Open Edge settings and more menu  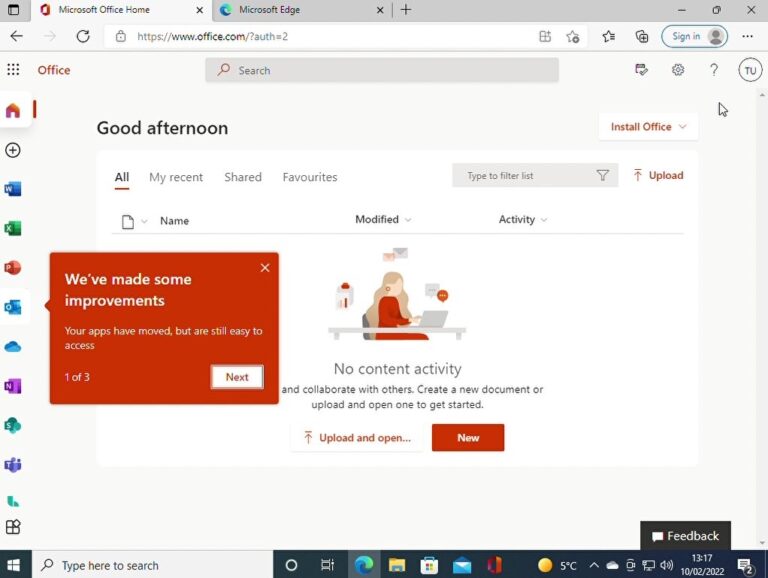747,36
